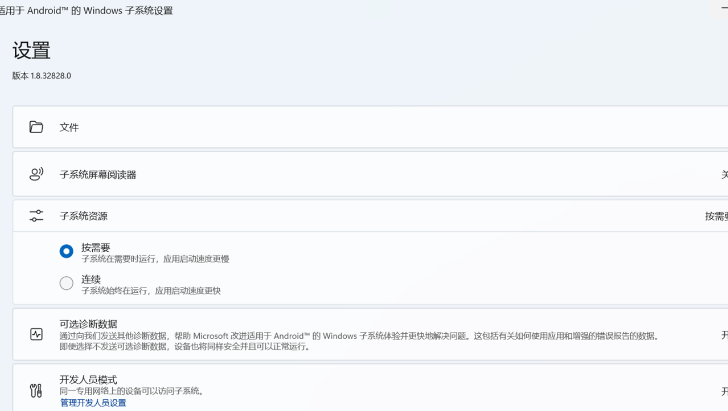Click the 开发人员模式 tools icon

(x=36, y=391)
